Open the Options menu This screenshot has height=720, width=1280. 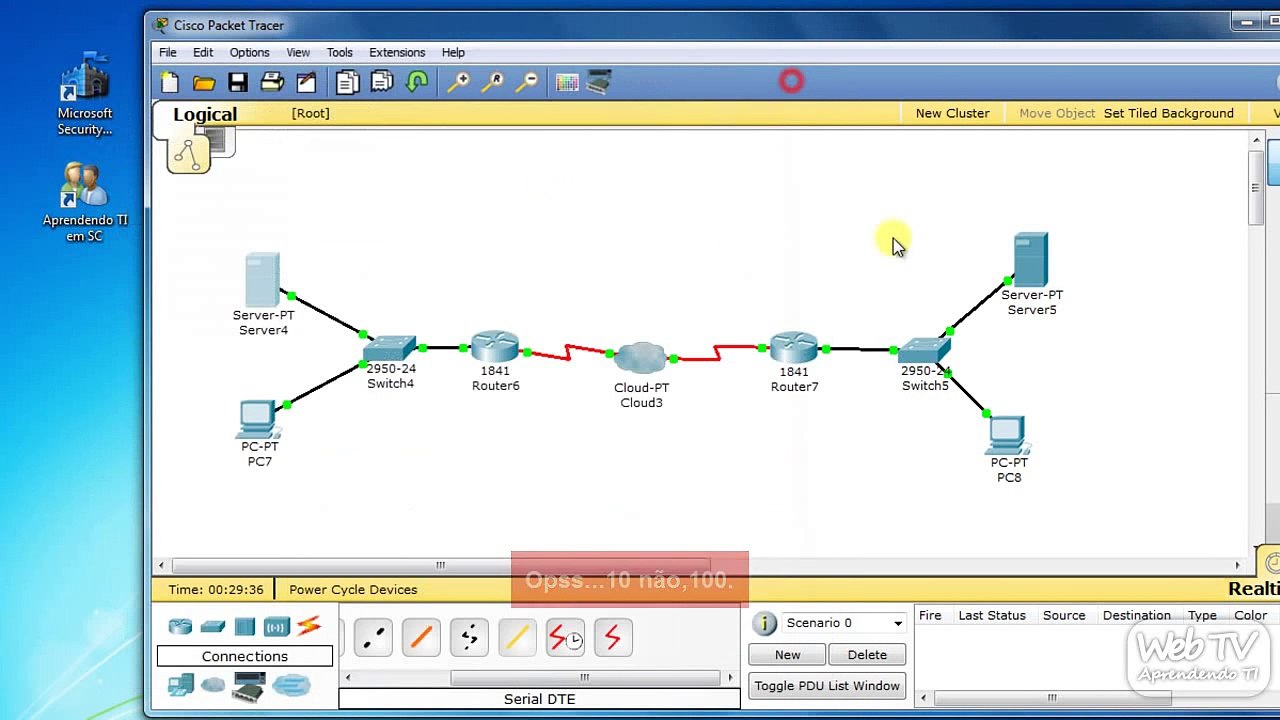[x=249, y=52]
